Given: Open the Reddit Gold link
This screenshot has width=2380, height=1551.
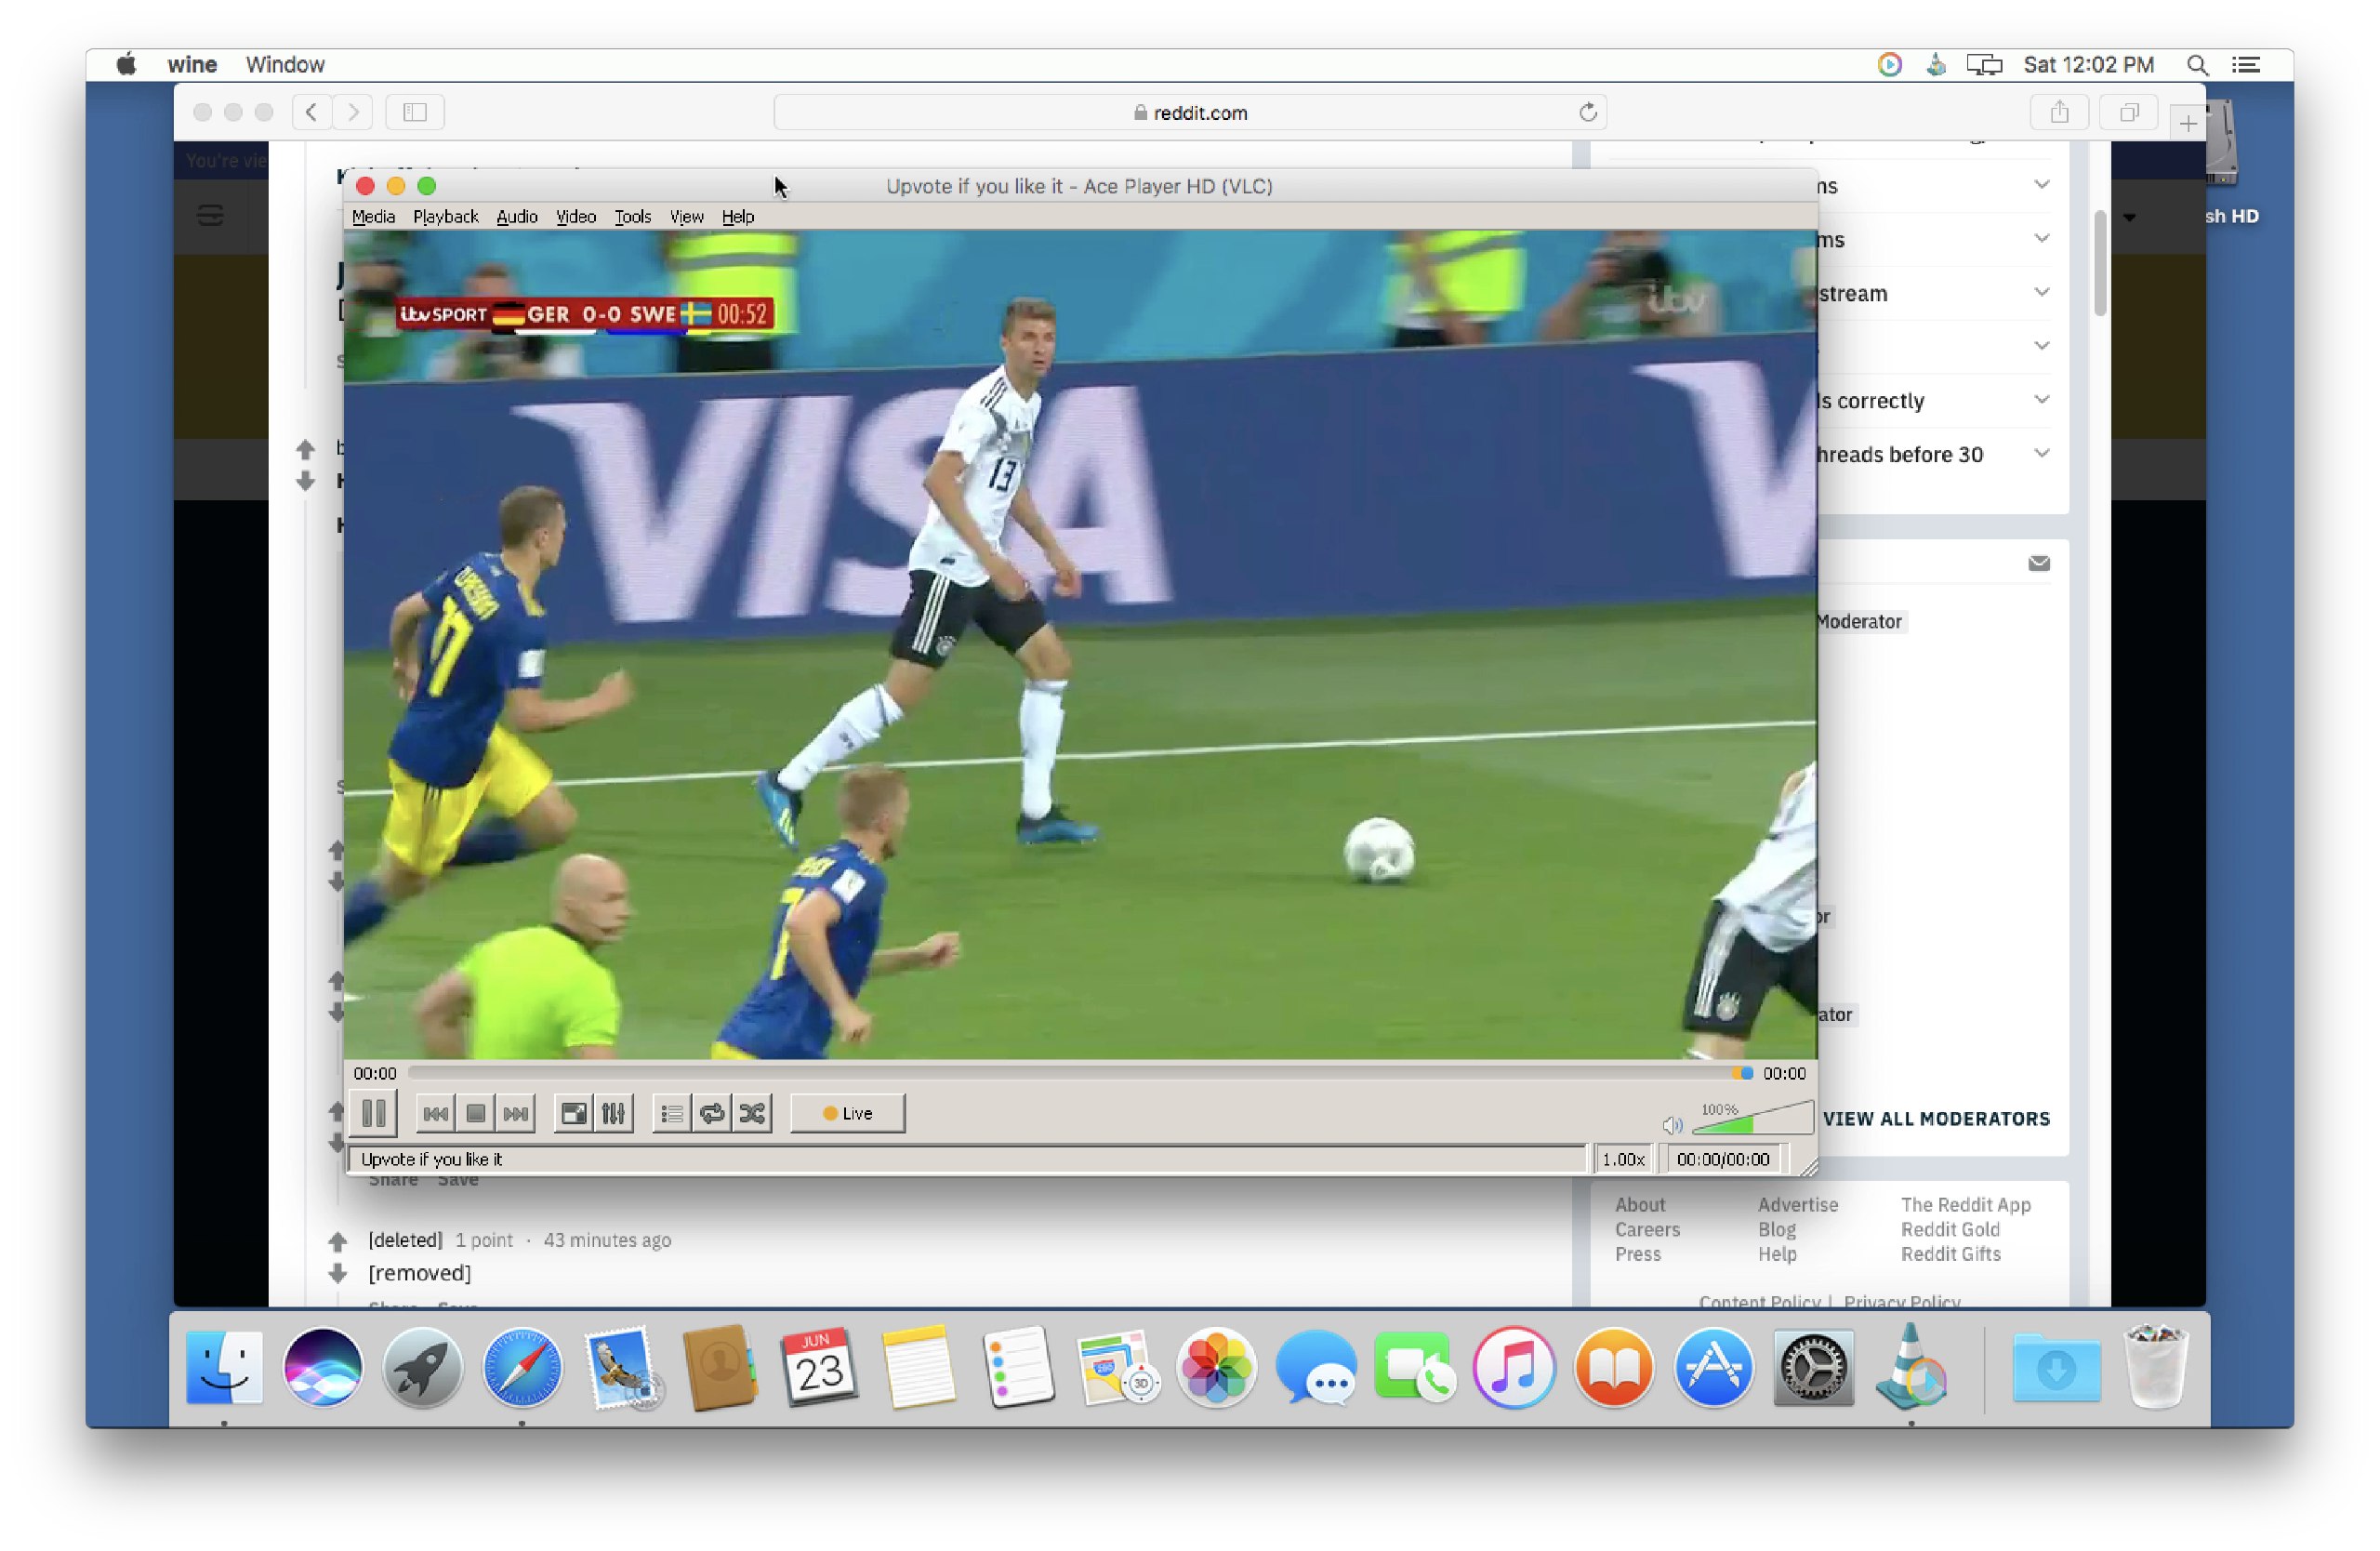Looking at the screenshot, I should [1950, 1229].
